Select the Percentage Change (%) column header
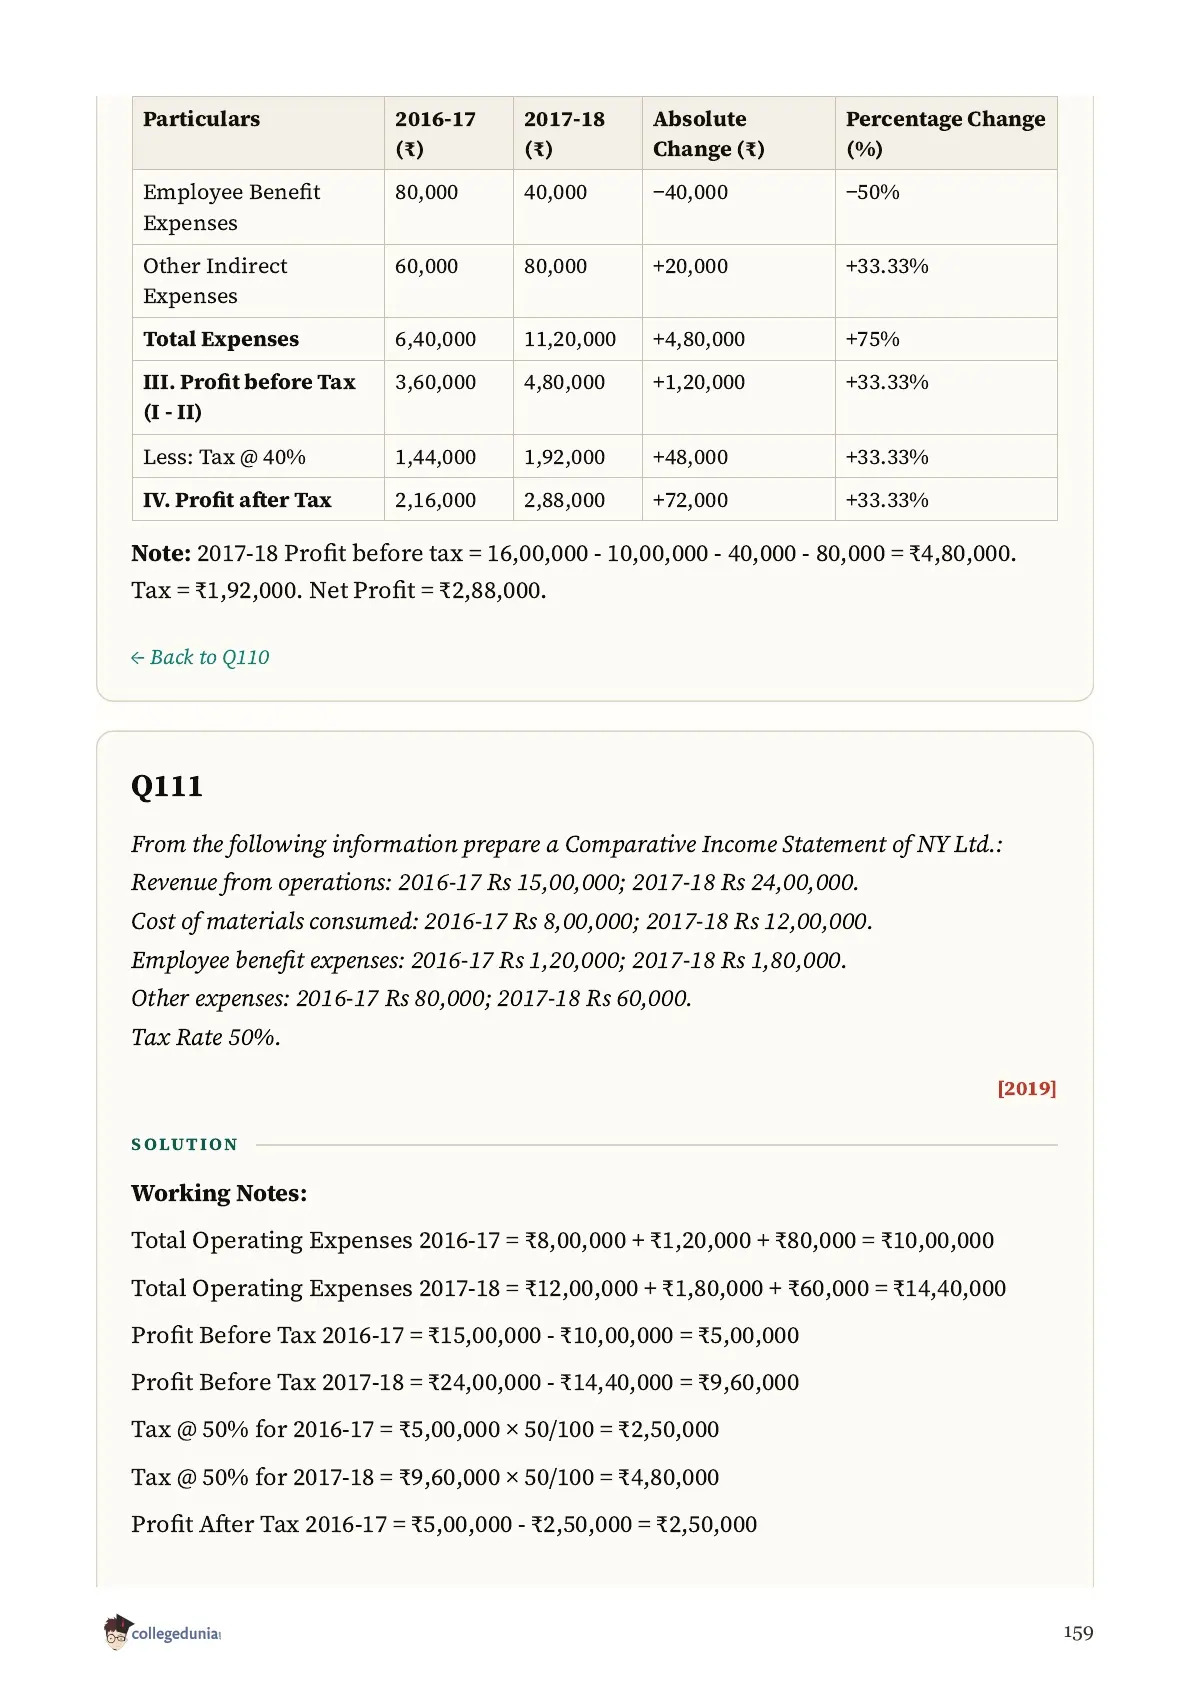 click(x=945, y=133)
